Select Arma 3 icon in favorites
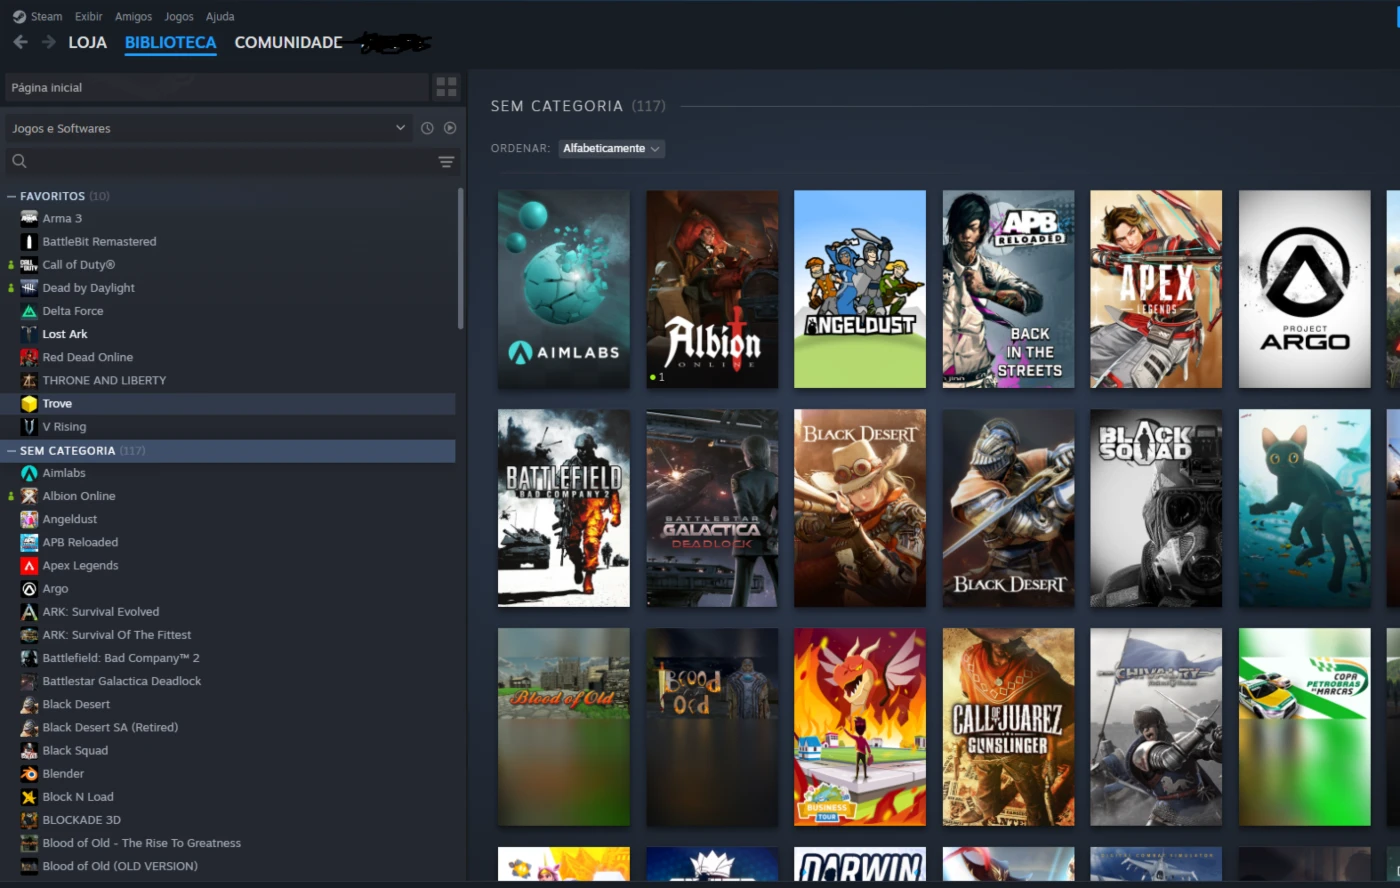The height and width of the screenshot is (888, 1400). [x=29, y=218]
